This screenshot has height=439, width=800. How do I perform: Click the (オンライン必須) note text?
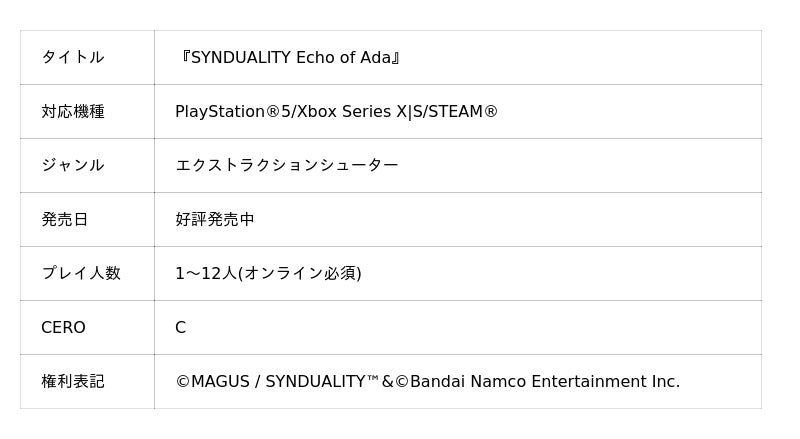(300, 274)
